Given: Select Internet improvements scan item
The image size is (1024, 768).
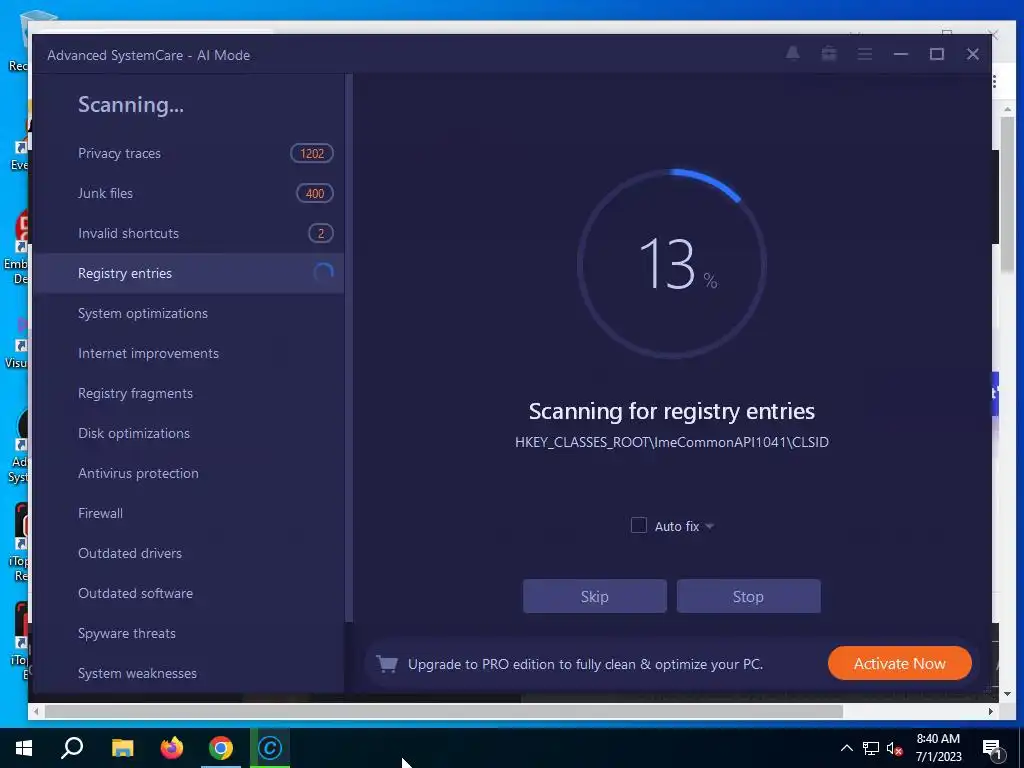Looking at the screenshot, I should pyautogui.click(x=188, y=353).
